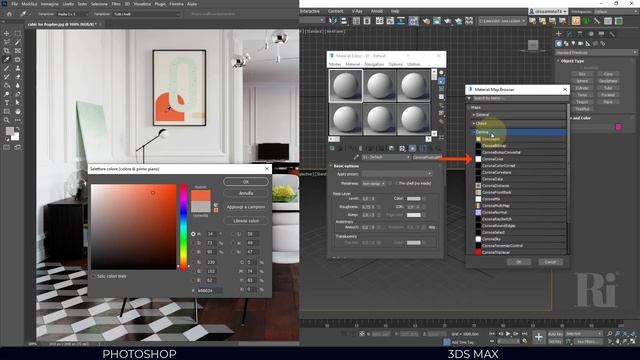Click the Aggiungi a campioni button

pyautogui.click(x=246, y=207)
